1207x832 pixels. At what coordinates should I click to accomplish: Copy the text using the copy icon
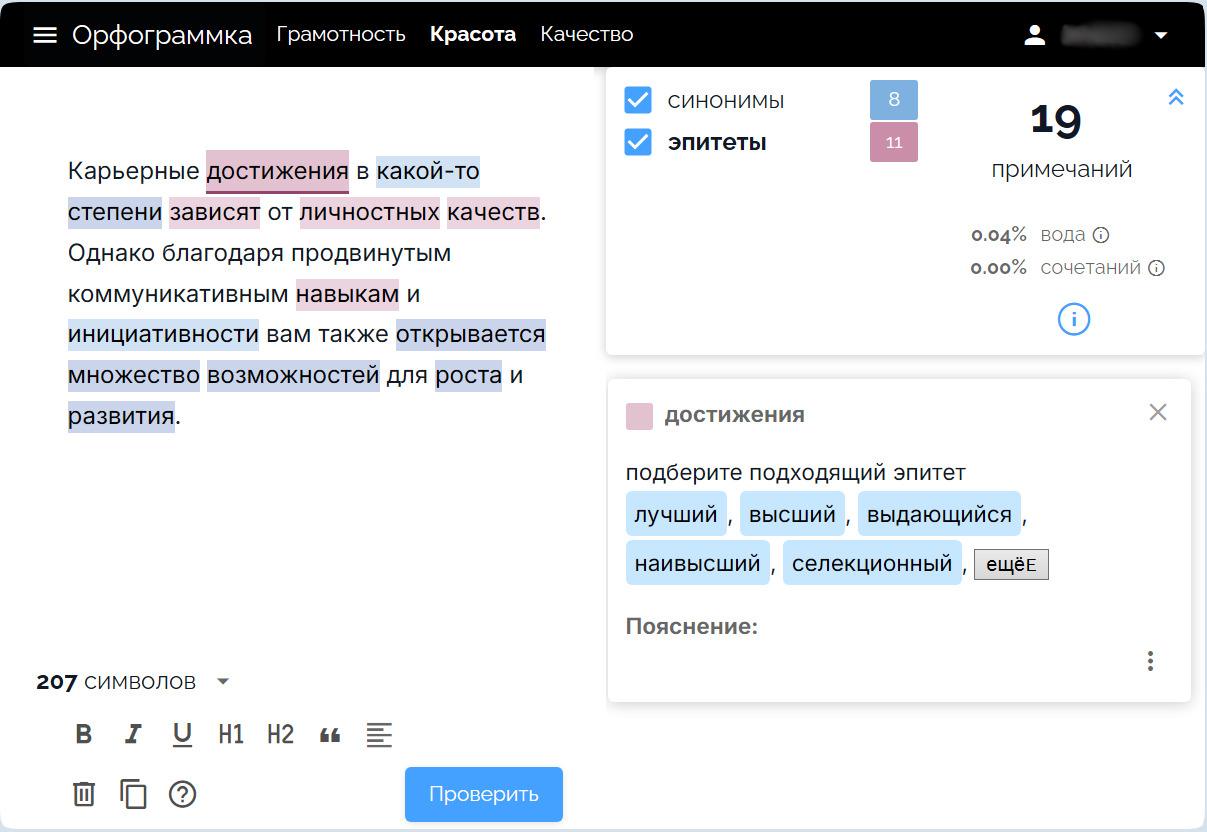click(x=133, y=794)
